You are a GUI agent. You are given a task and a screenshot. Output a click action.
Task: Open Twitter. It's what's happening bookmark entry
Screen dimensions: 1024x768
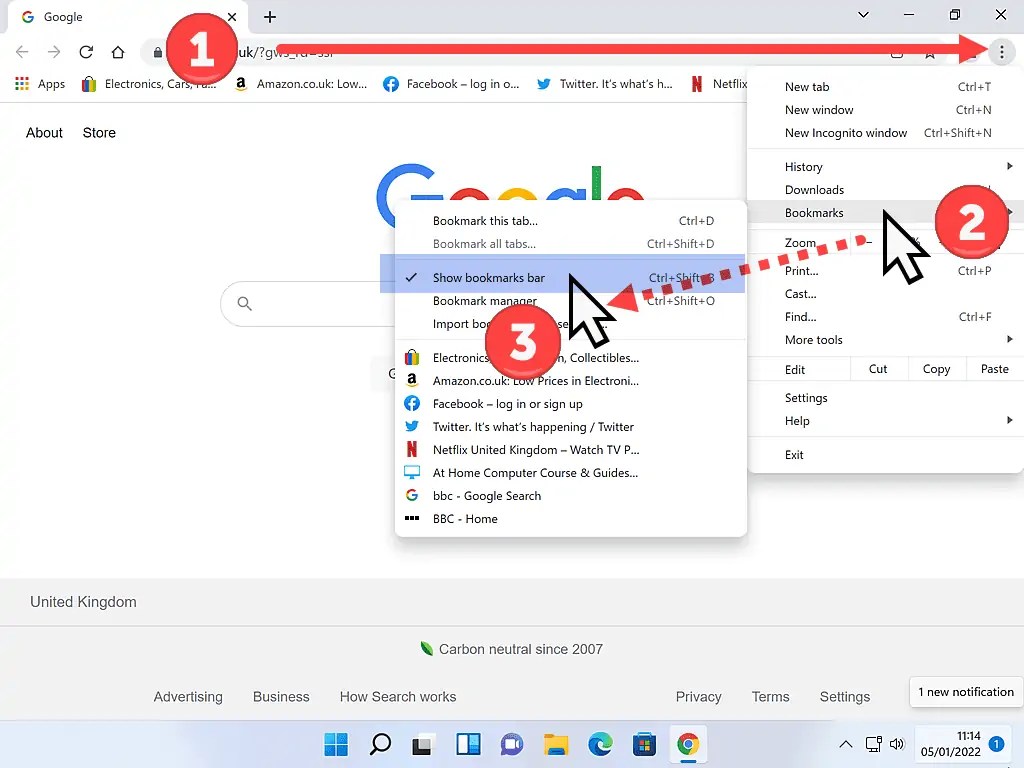point(571,426)
